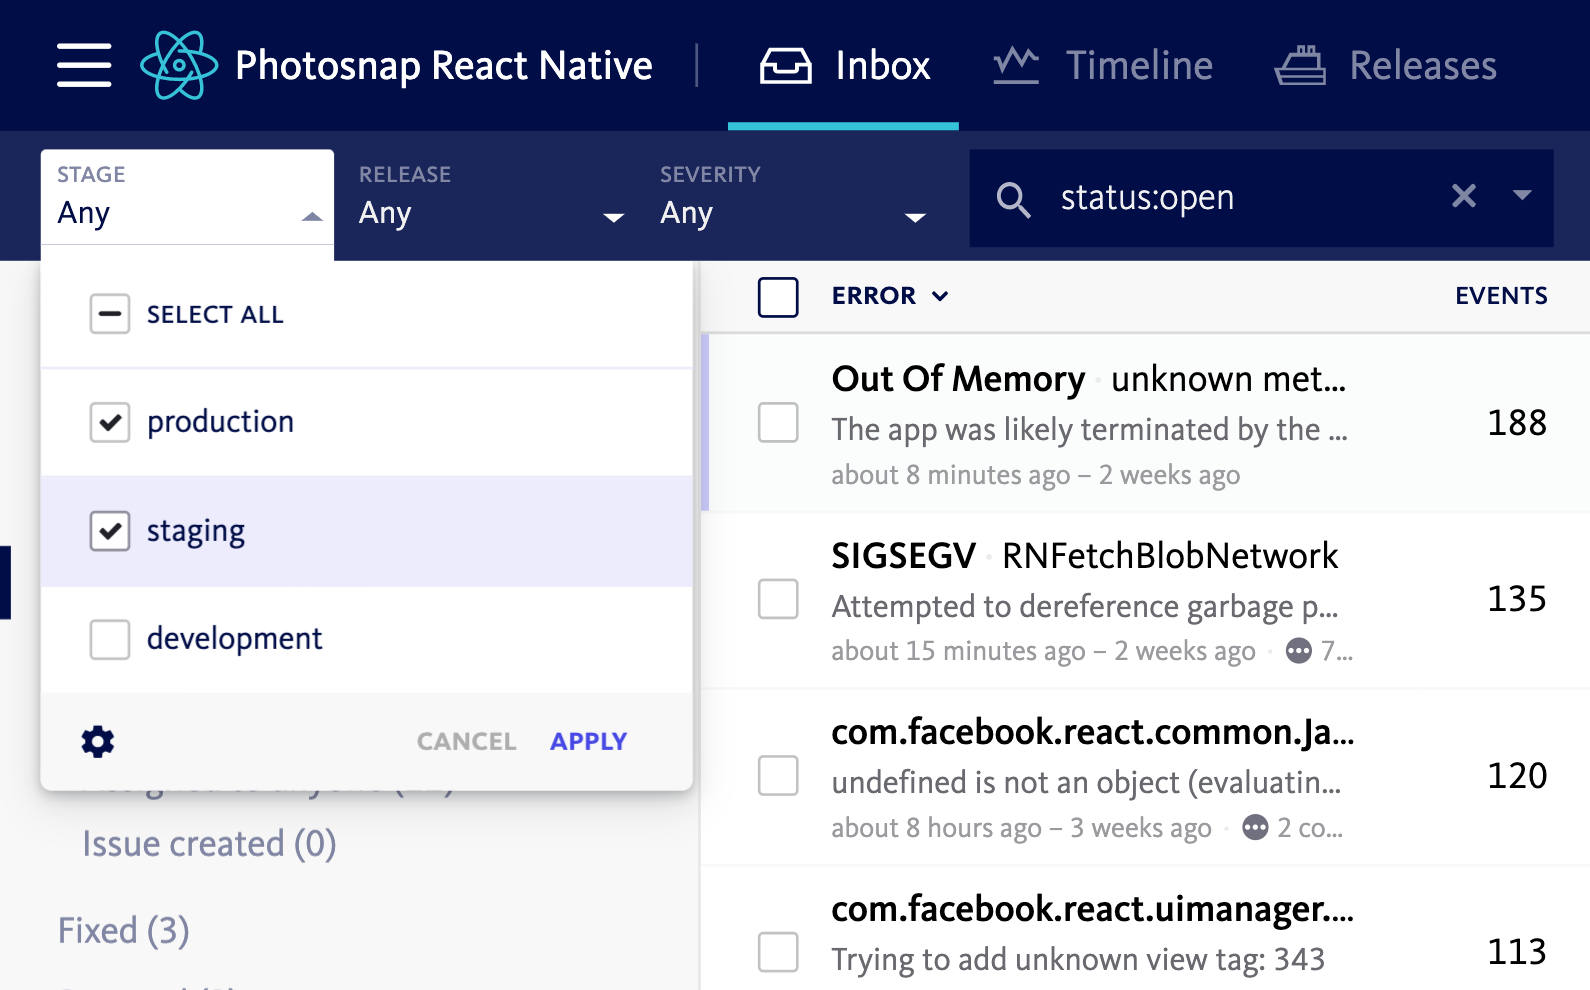This screenshot has width=1590, height=990.
Task: Toggle the Select All checkbox
Action: (x=110, y=314)
